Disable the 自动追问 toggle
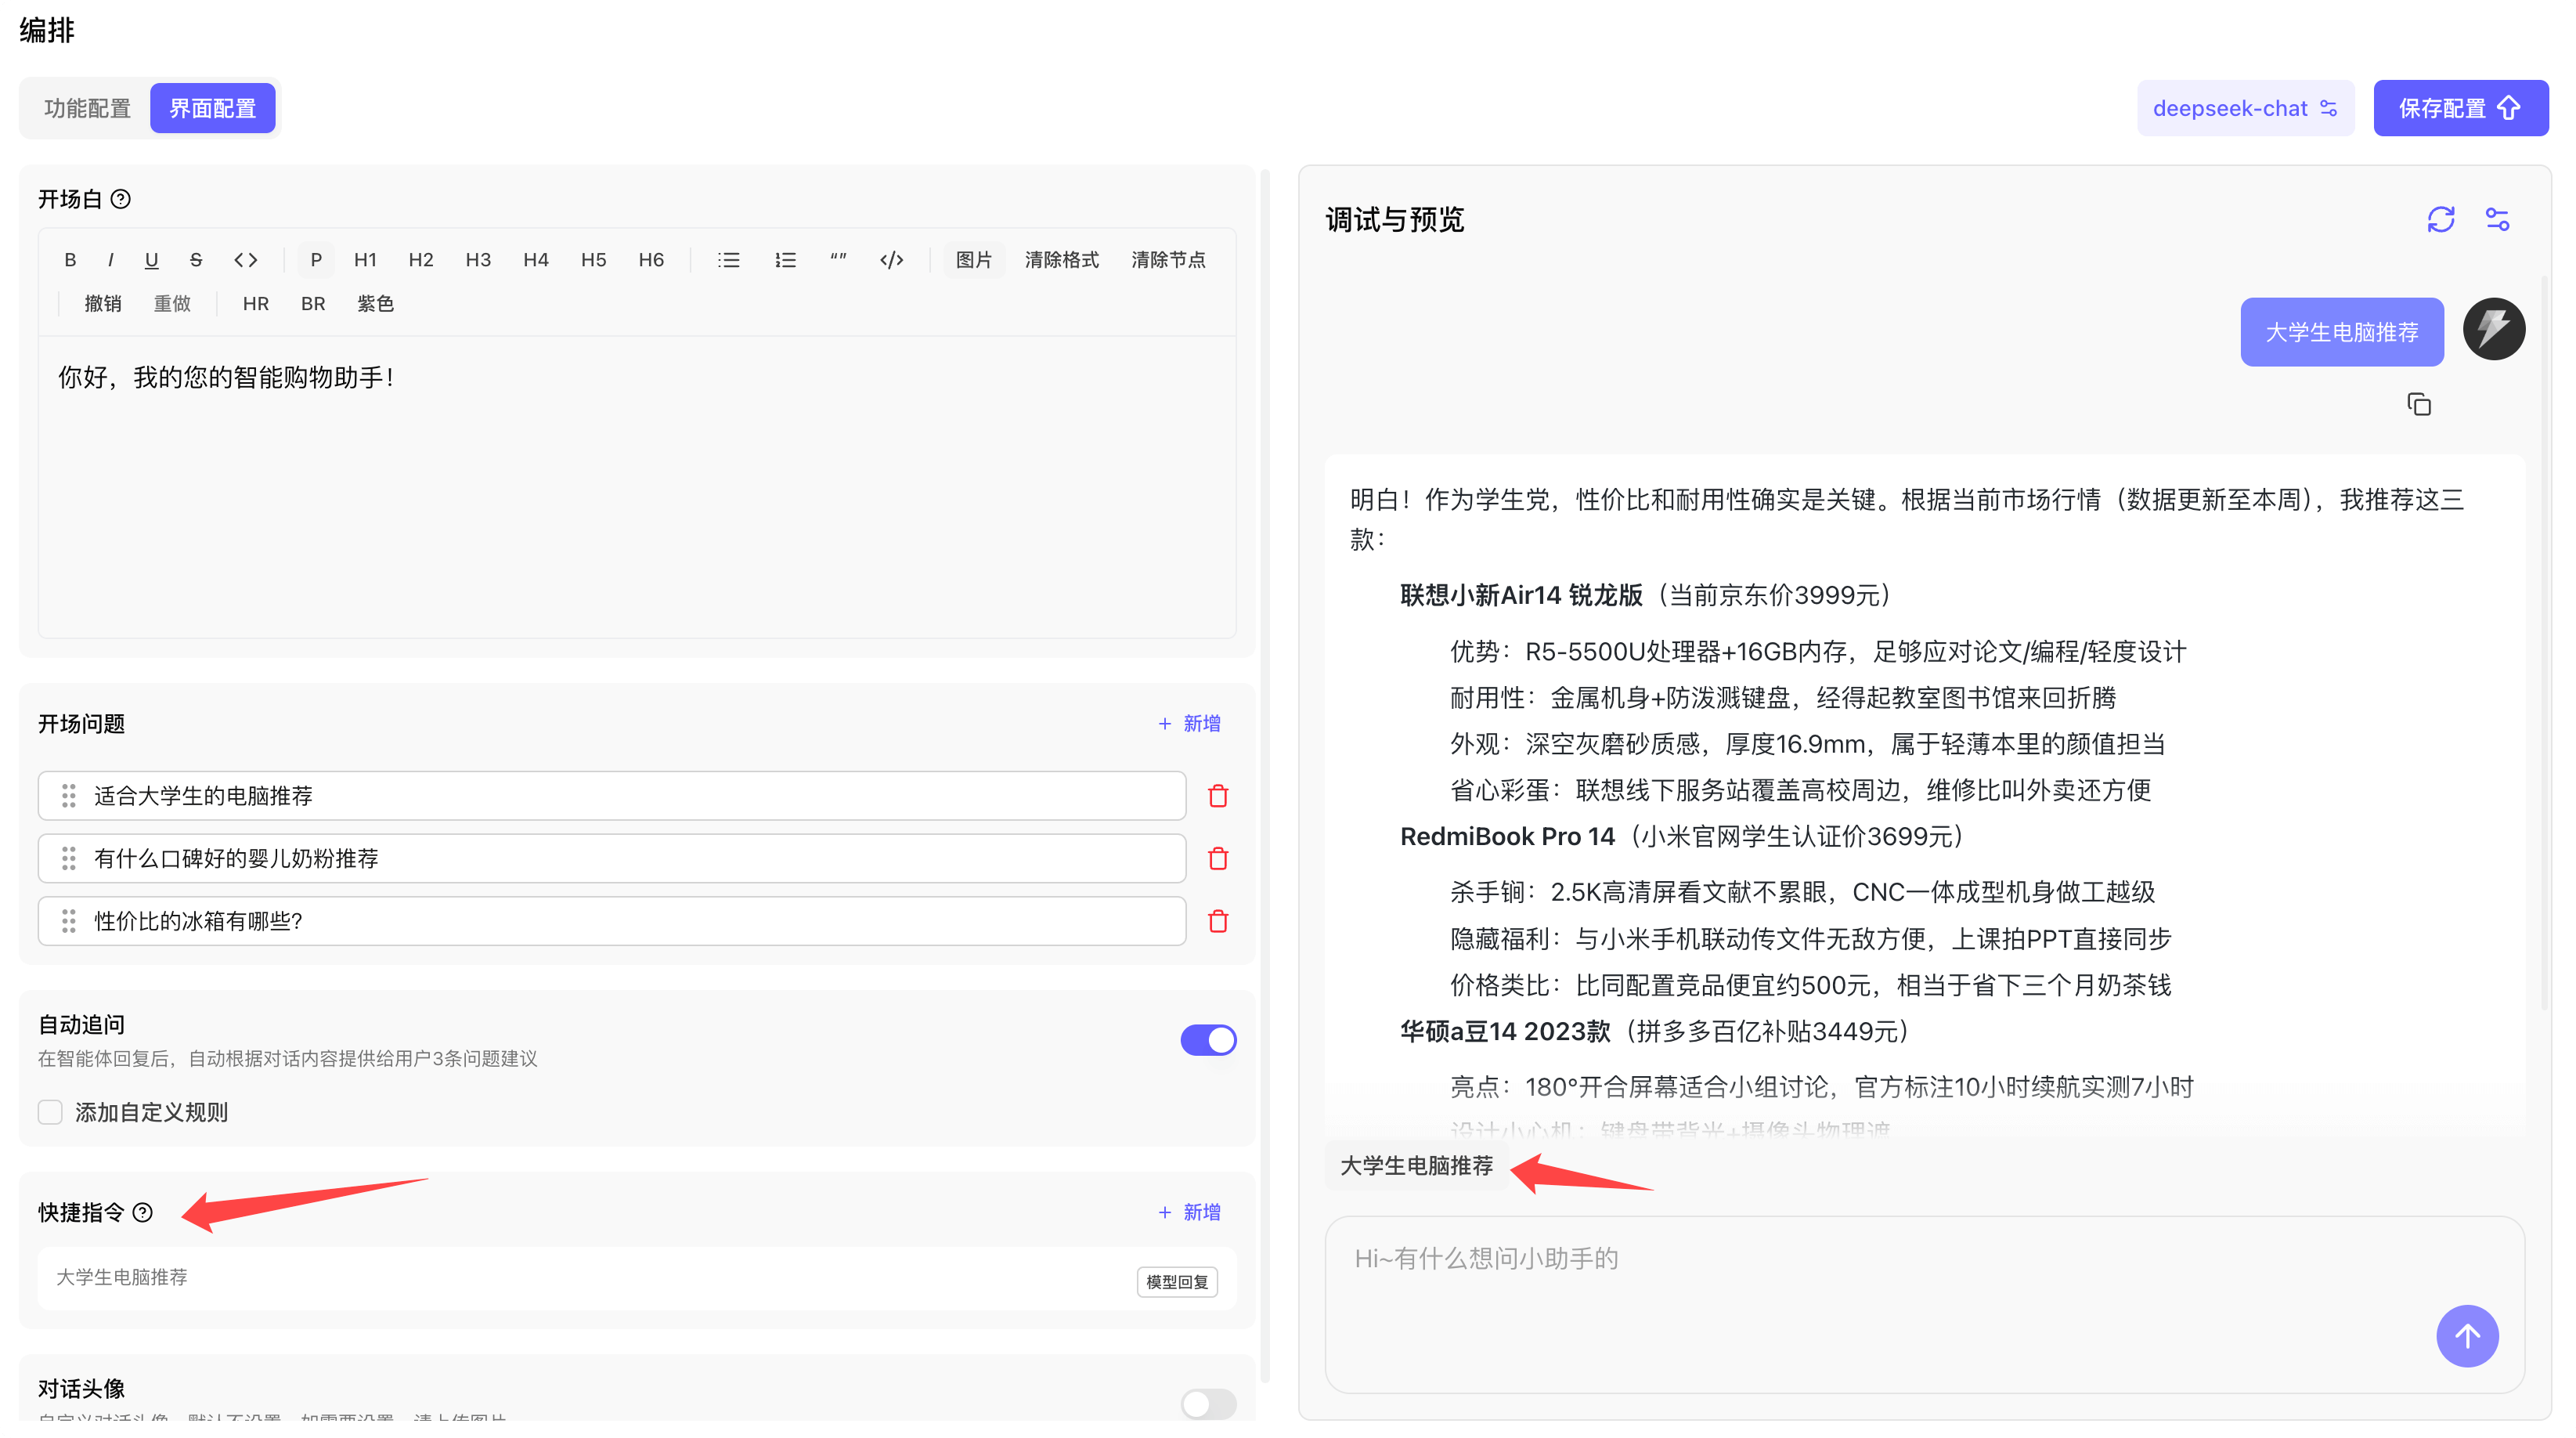The width and height of the screenshot is (2576, 1438). (1208, 1040)
